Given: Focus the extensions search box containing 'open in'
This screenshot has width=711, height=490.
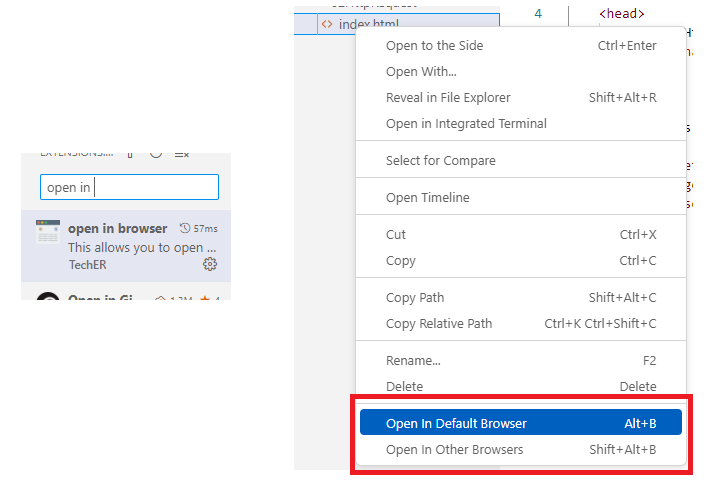Looking at the screenshot, I should pyautogui.click(x=129, y=187).
